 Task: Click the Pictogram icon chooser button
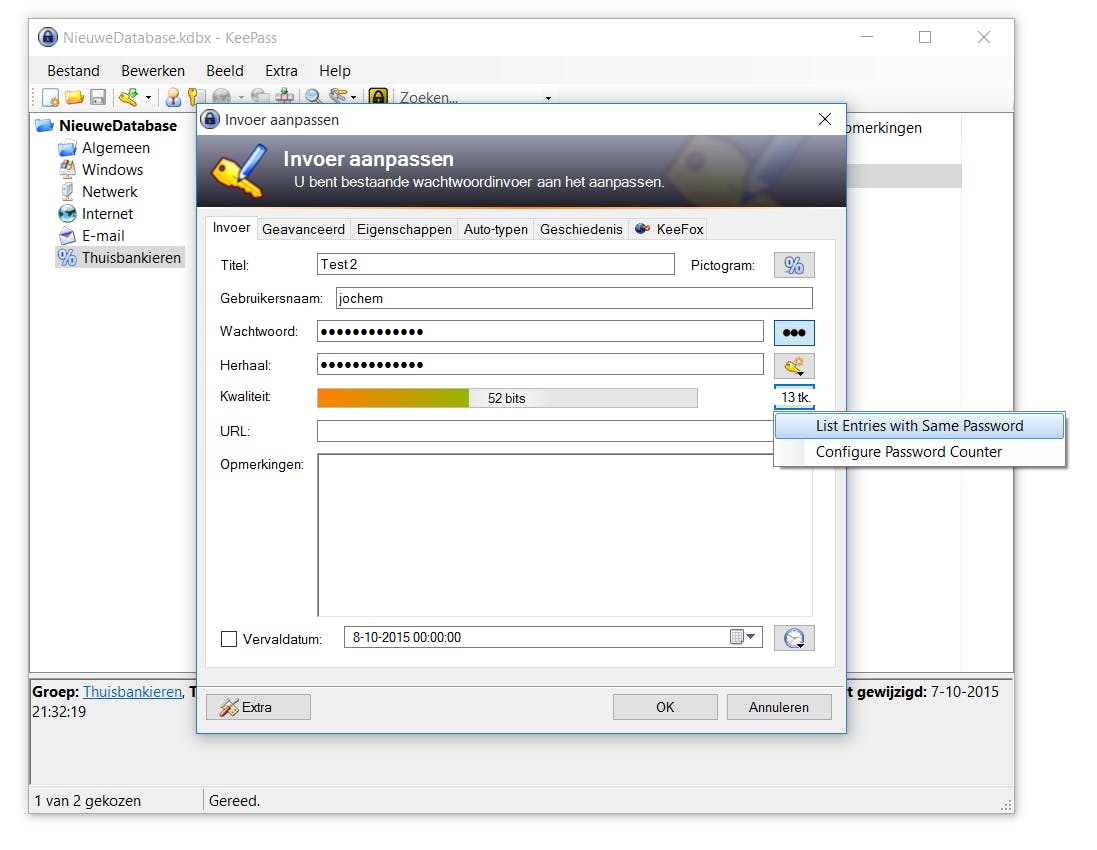794,265
